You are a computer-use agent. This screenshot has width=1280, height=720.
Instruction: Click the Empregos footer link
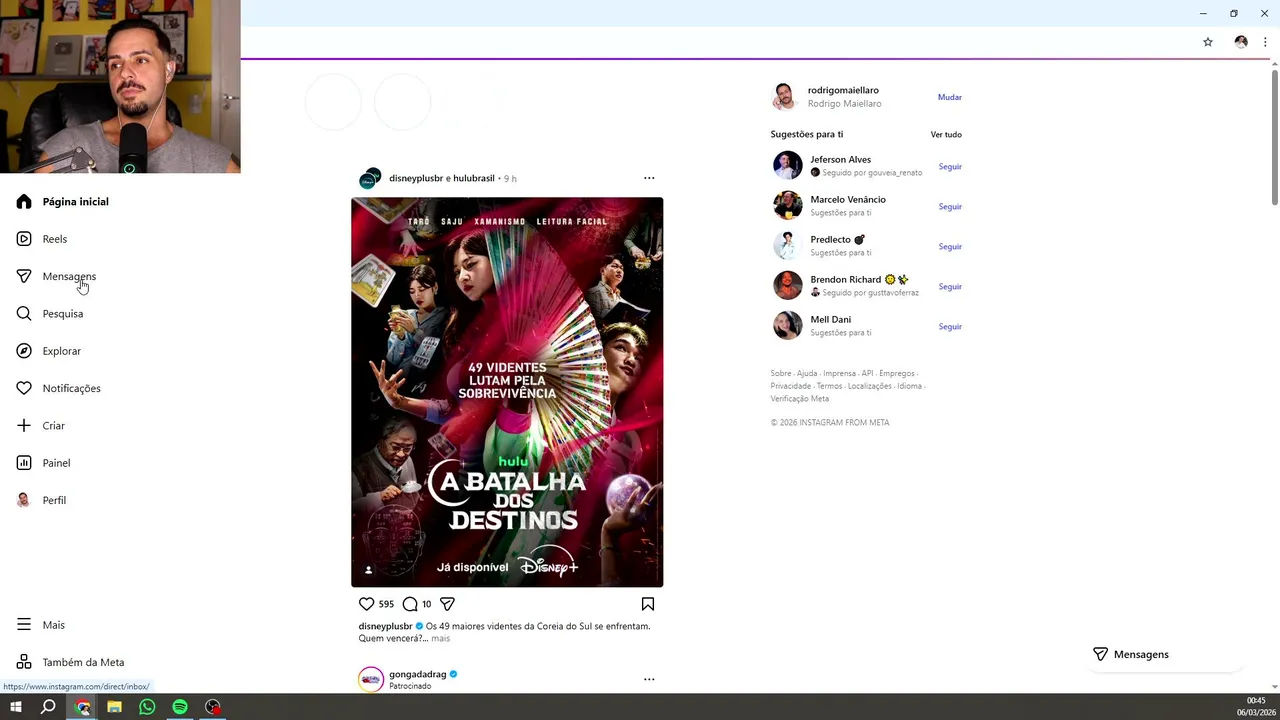point(897,374)
